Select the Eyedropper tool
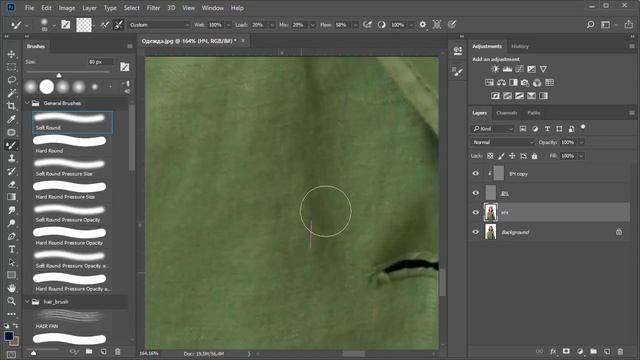The image size is (640, 360). coord(11,119)
